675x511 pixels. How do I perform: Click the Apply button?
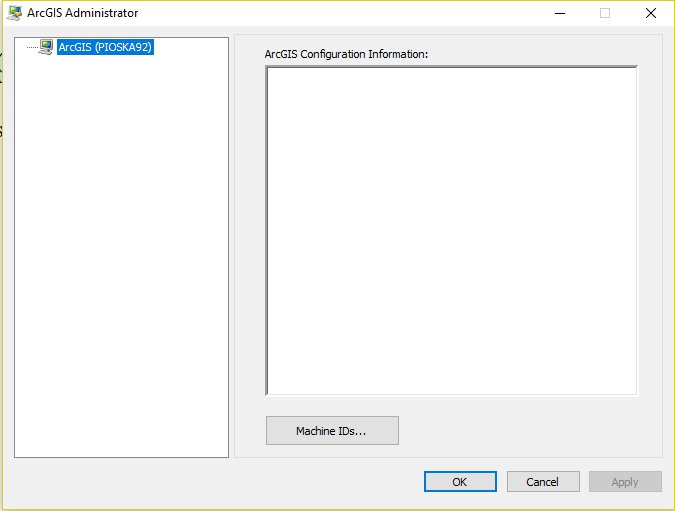[x=625, y=481]
